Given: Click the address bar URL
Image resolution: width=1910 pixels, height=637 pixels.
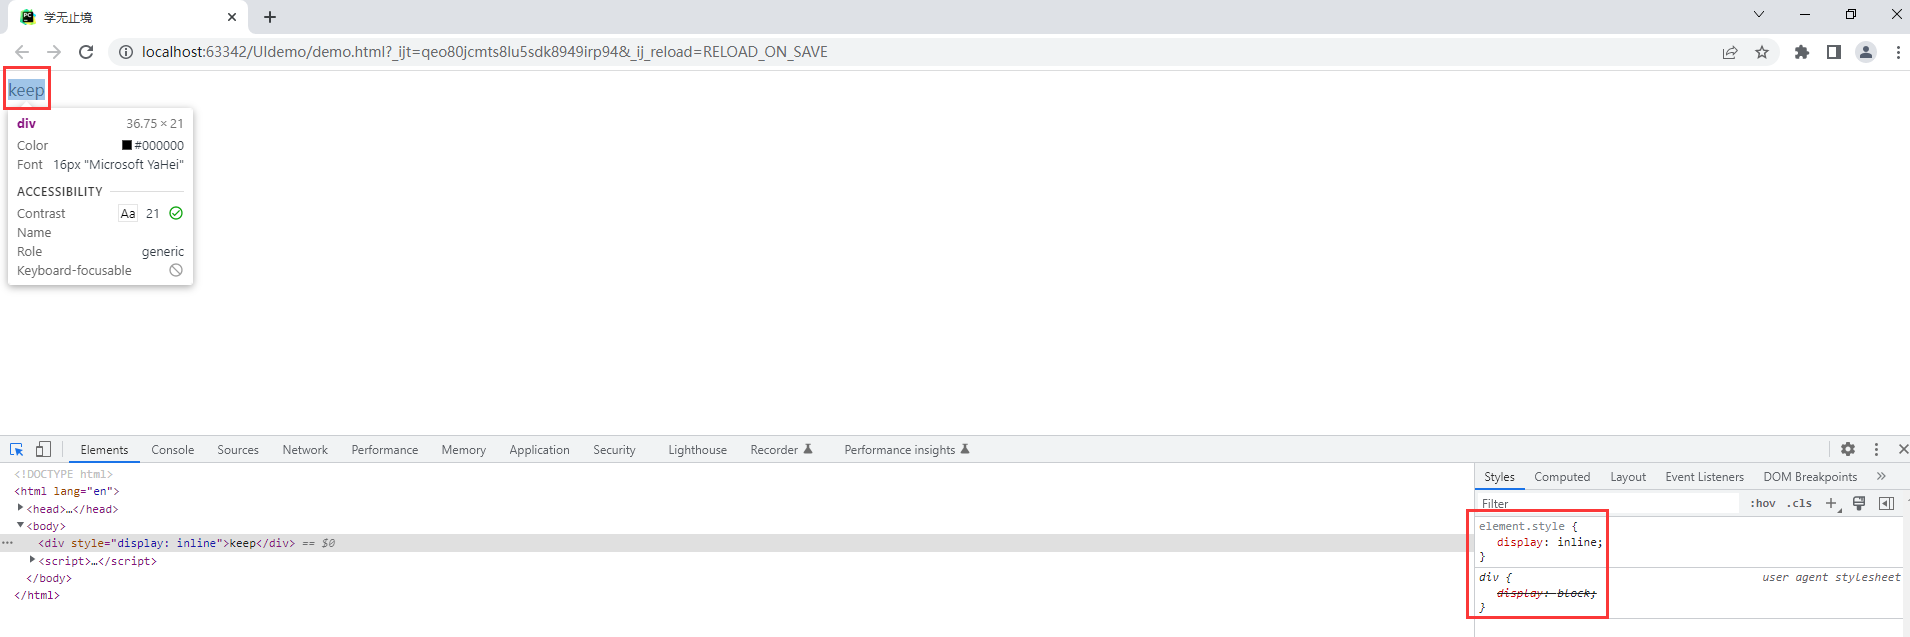Looking at the screenshot, I should 485,52.
